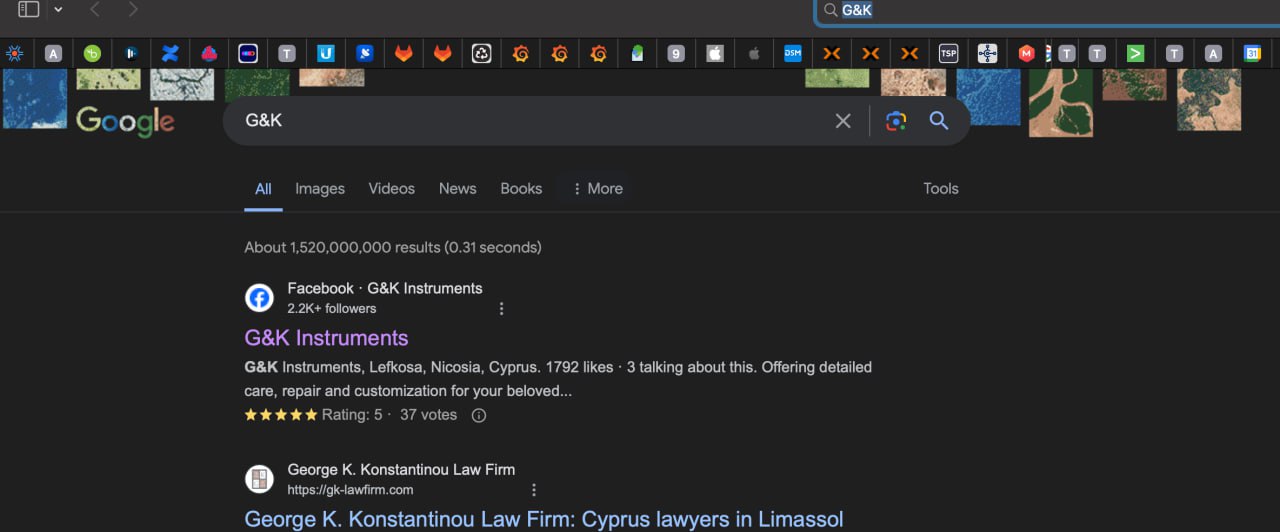The height and width of the screenshot is (532, 1280).
Task: Switch to the Images tab
Action: click(320, 189)
